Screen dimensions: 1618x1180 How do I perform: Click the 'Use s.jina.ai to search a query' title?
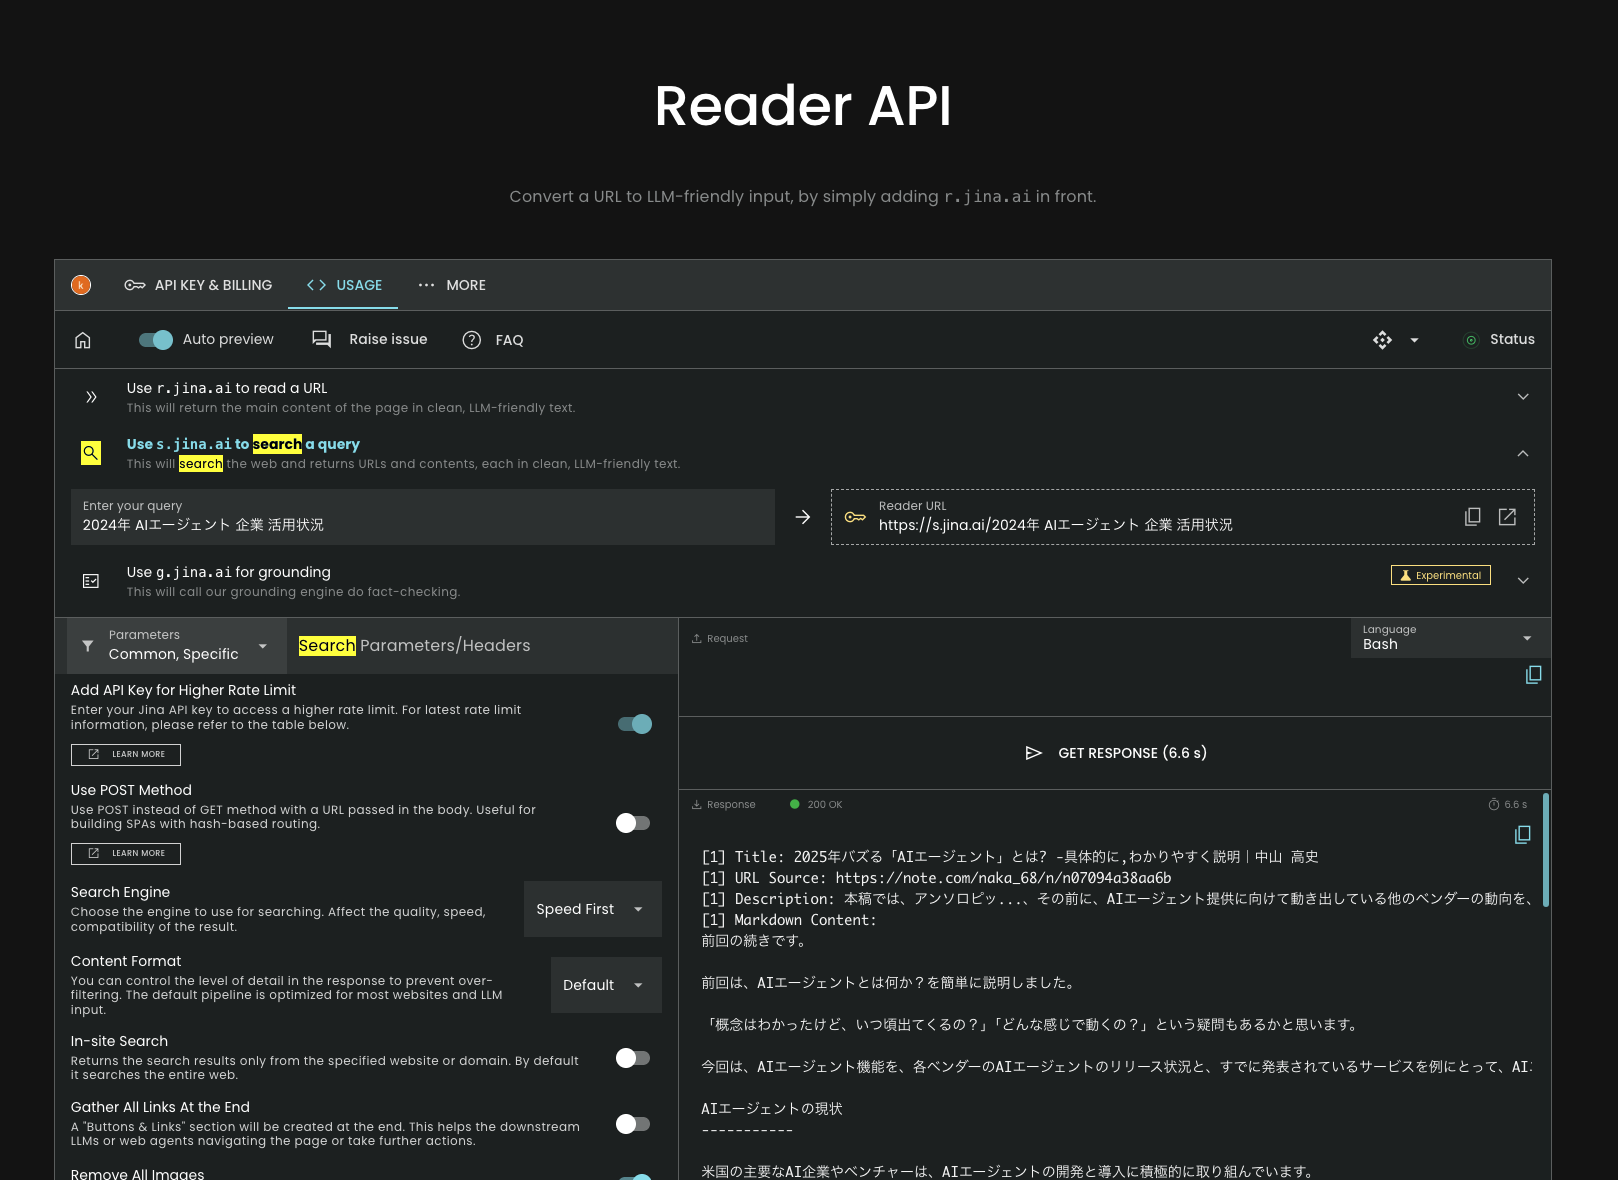(243, 444)
